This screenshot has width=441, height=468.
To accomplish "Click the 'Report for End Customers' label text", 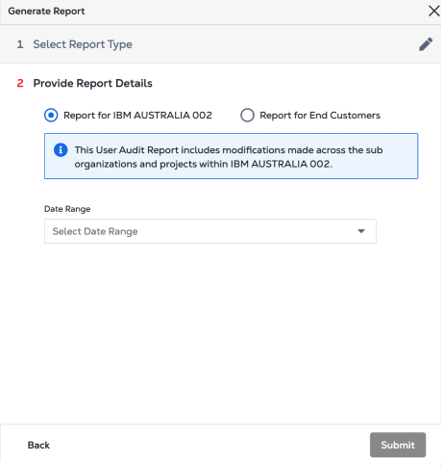I will [320, 115].
